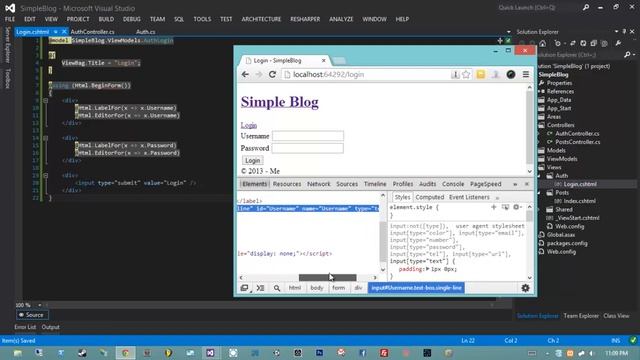Open PostsController.cs in Solution Explorer
Viewport: 640px width, 360px height.
(577, 142)
